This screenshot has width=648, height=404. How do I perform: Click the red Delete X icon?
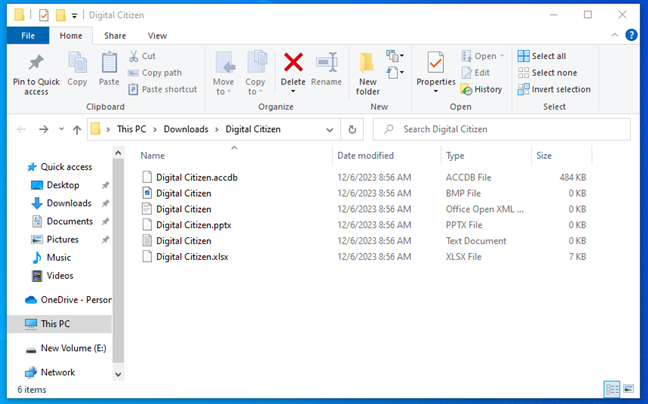coord(293,62)
